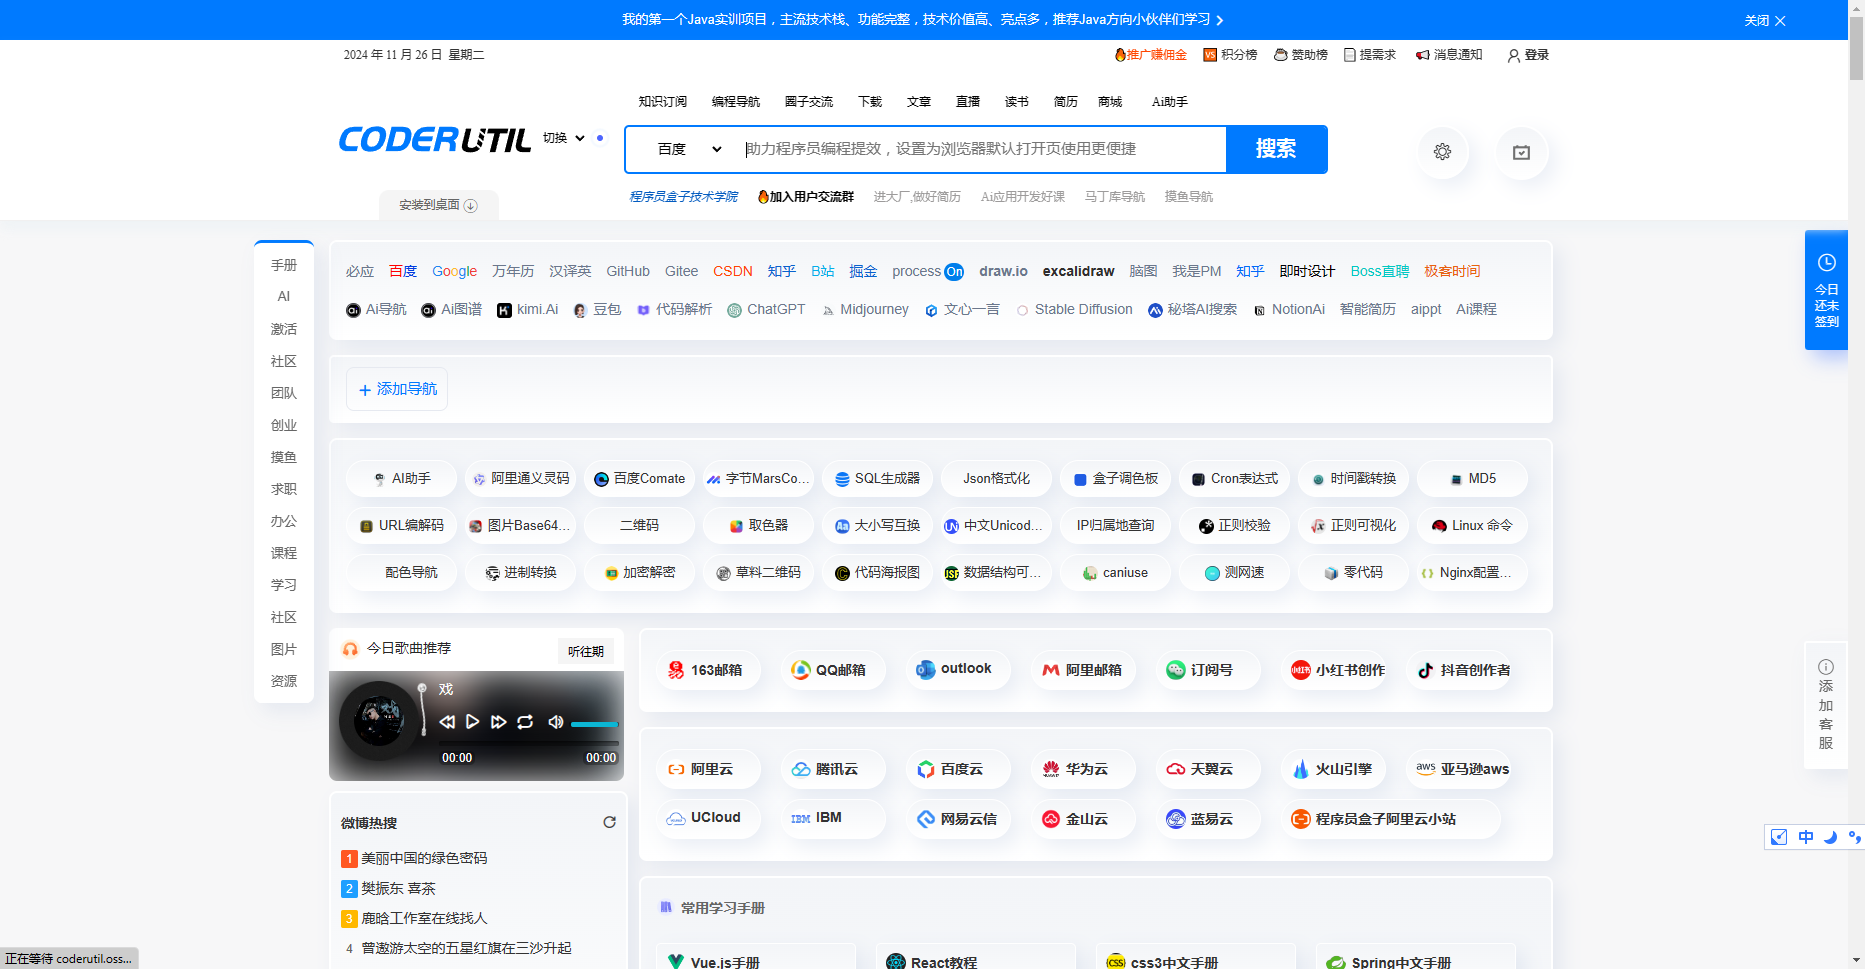Open 编程导航 top menu
1865x969 pixels.
736,102
